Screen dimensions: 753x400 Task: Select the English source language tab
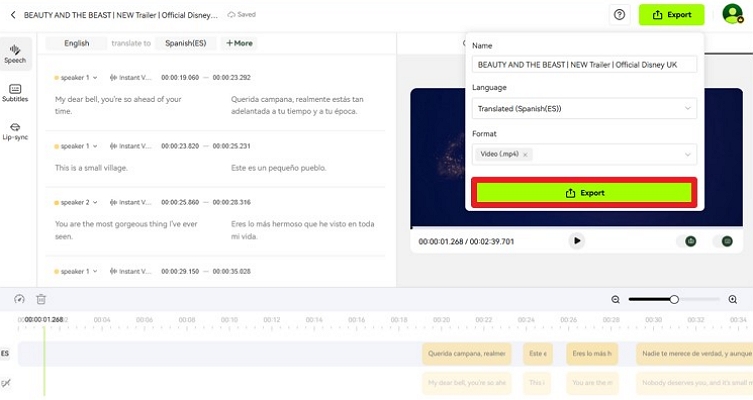pyautogui.click(x=77, y=43)
